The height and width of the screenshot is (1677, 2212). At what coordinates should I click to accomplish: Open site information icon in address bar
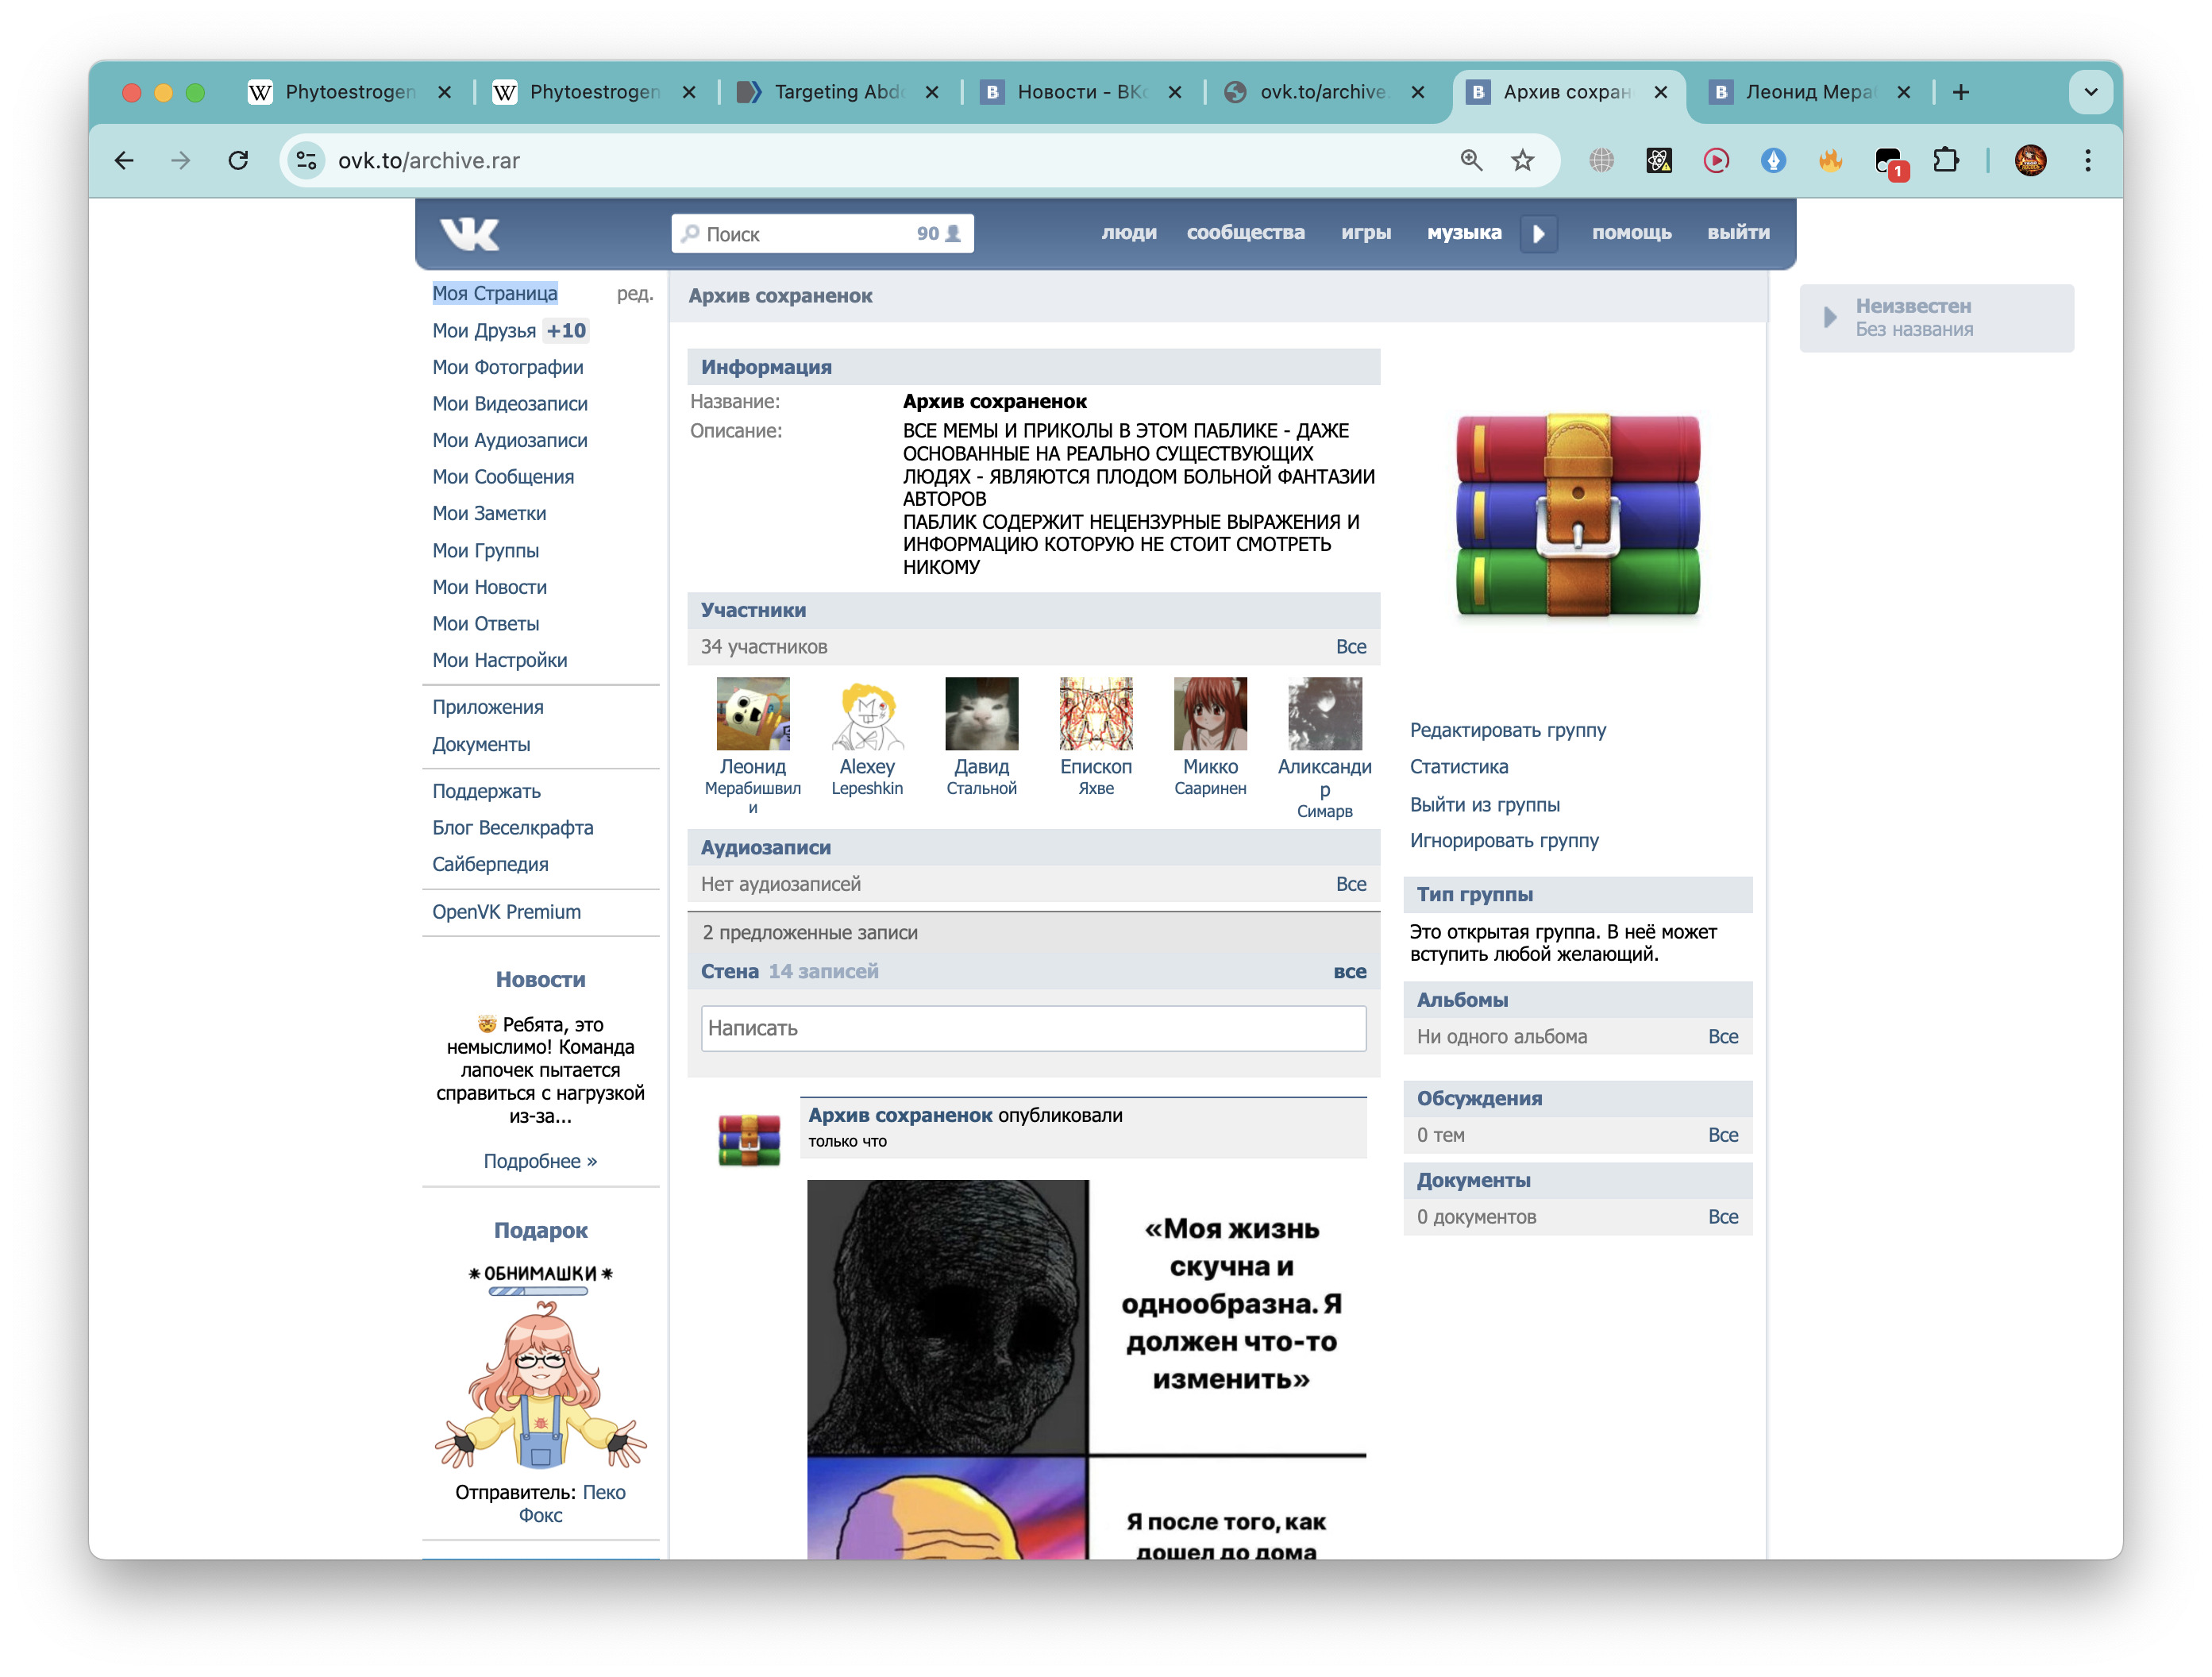(307, 160)
